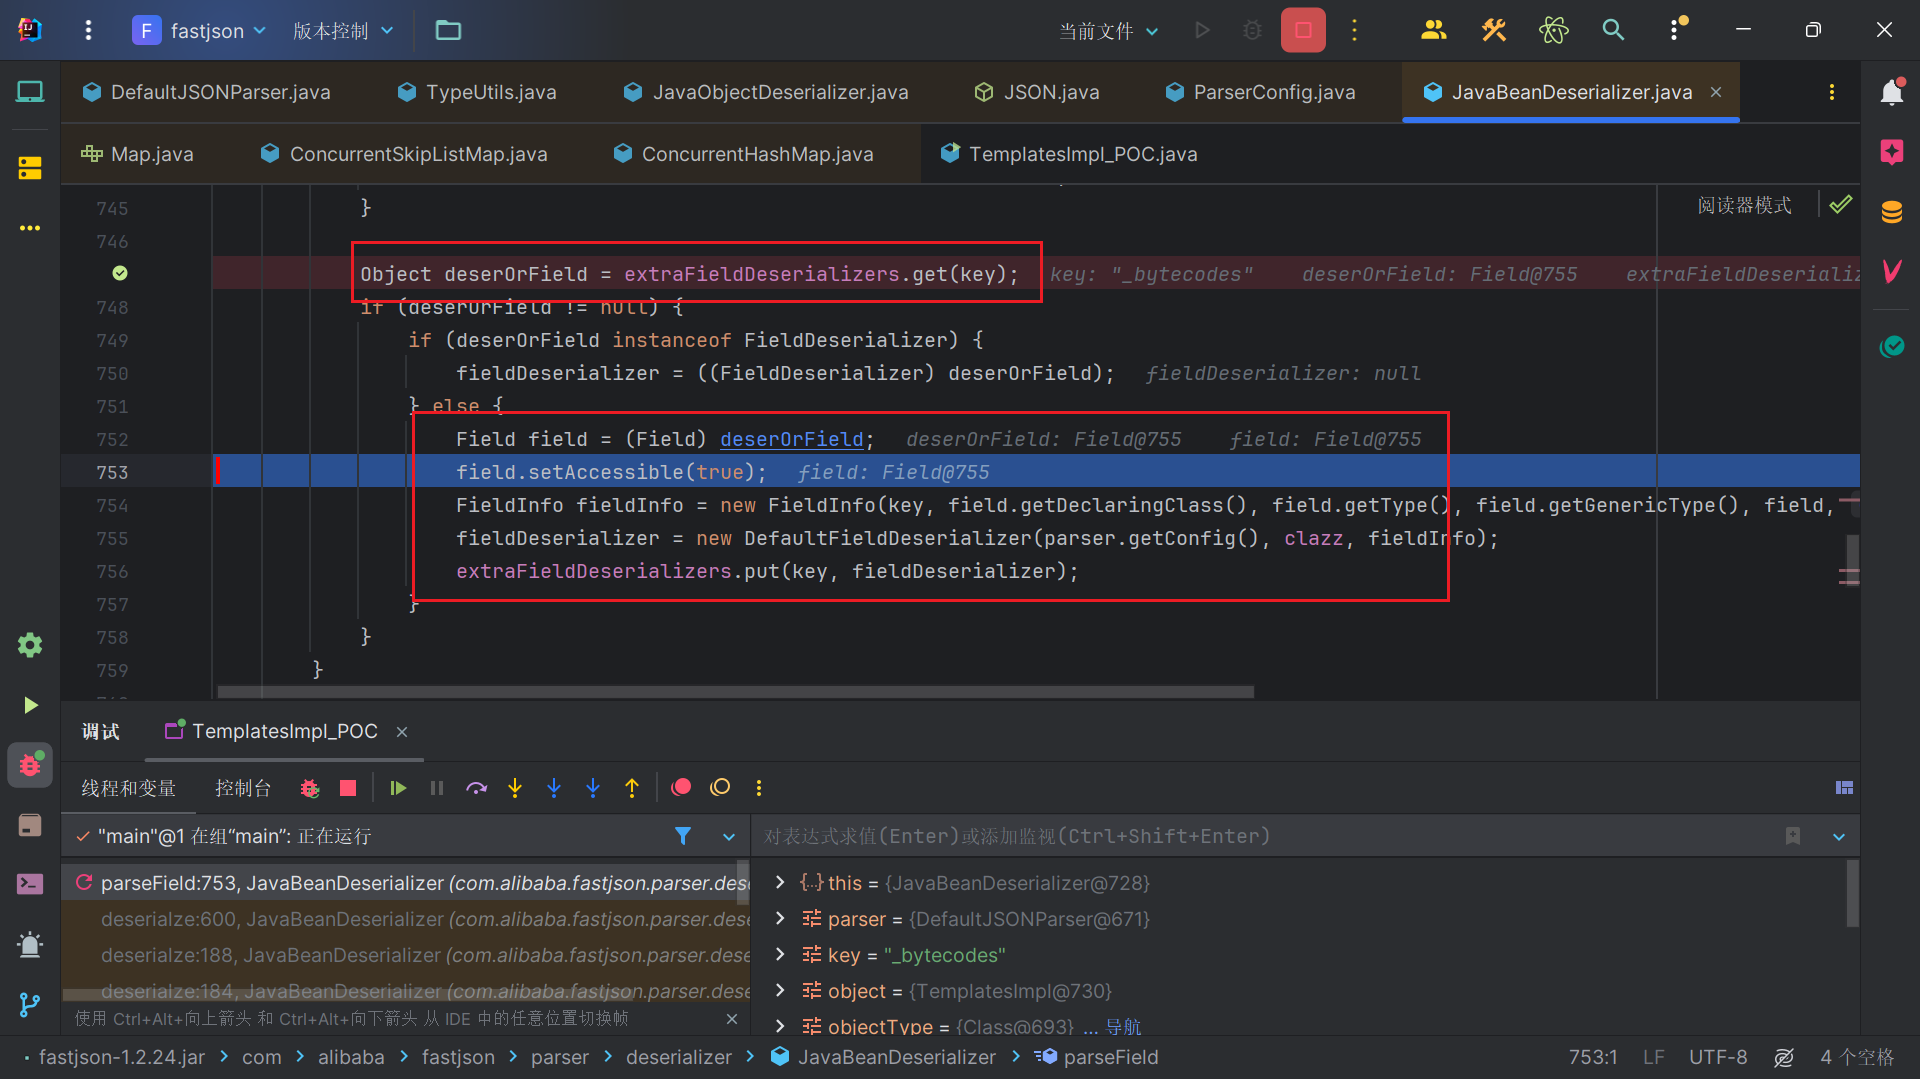Screen dimensions: 1920x1079
Task: Click the UTF-8 encoding status widget
Action: point(1718,1057)
